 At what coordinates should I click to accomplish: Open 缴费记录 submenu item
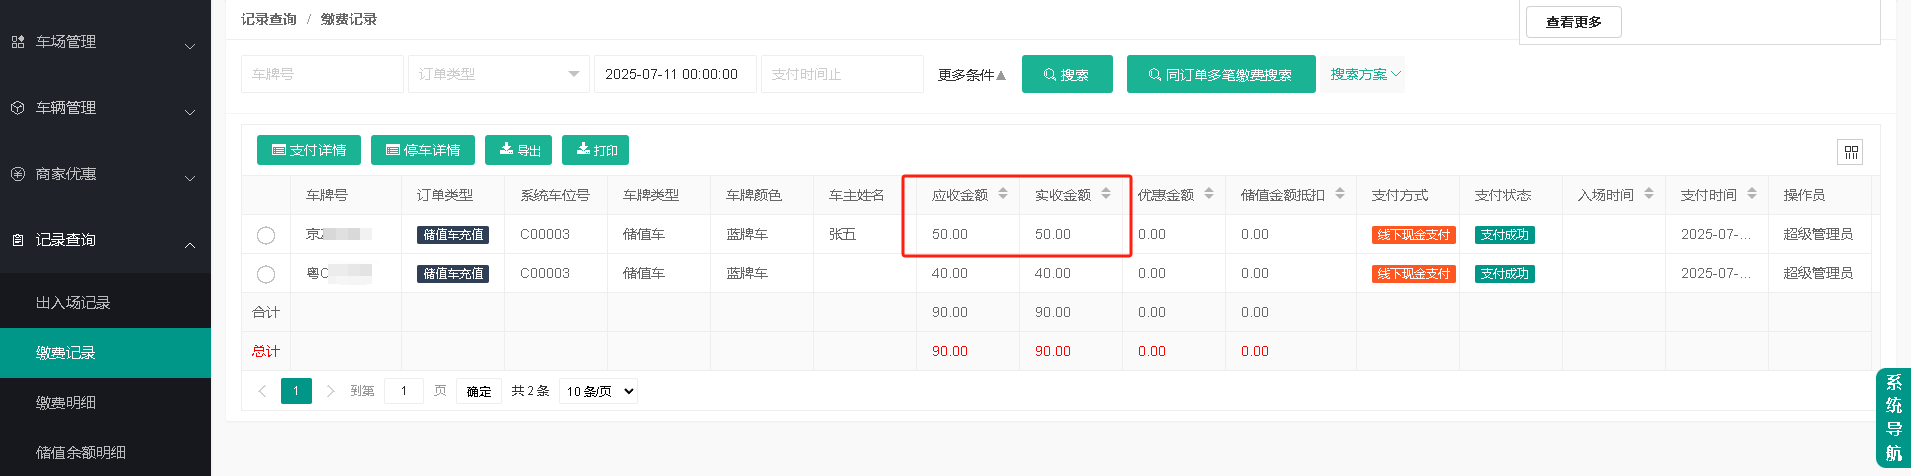105,353
